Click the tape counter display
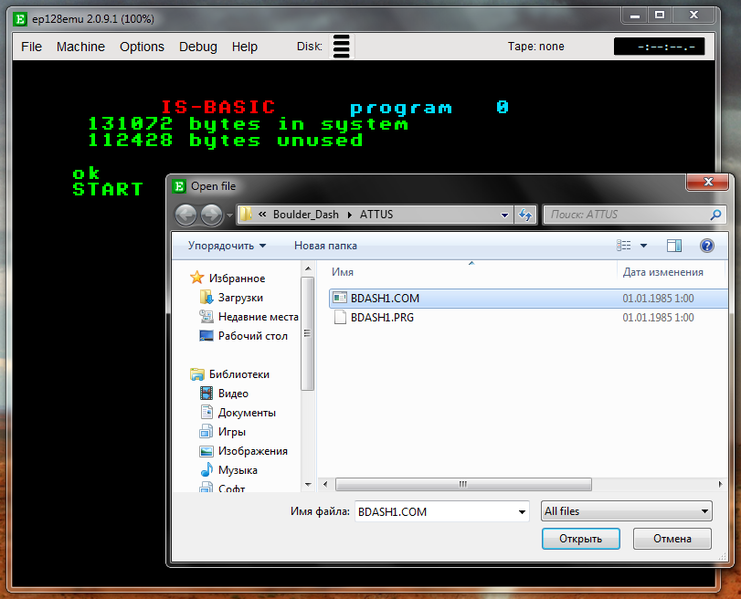This screenshot has width=741, height=599. (659, 46)
